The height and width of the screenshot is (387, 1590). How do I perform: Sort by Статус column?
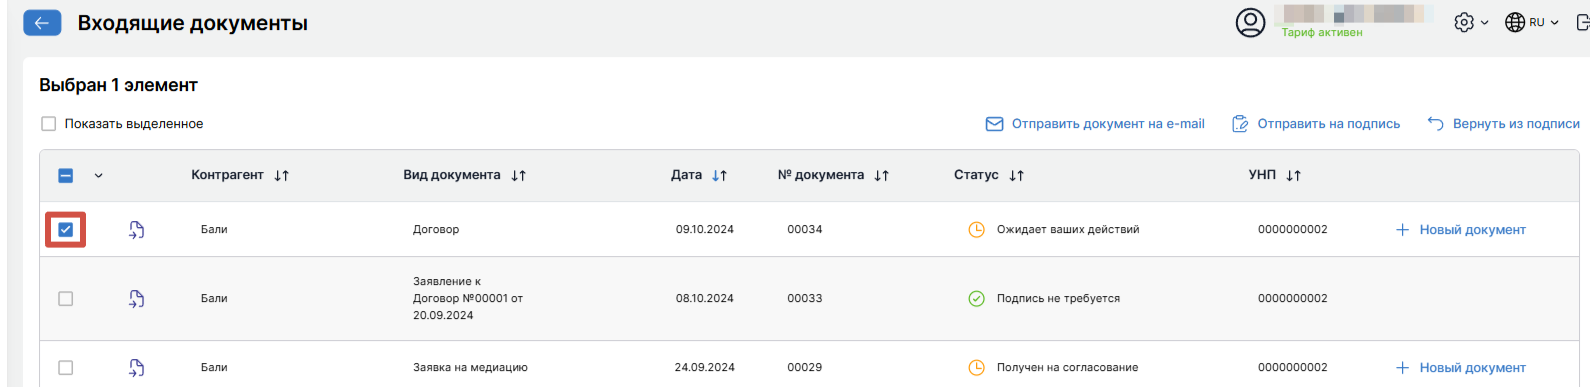click(1016, 175)
